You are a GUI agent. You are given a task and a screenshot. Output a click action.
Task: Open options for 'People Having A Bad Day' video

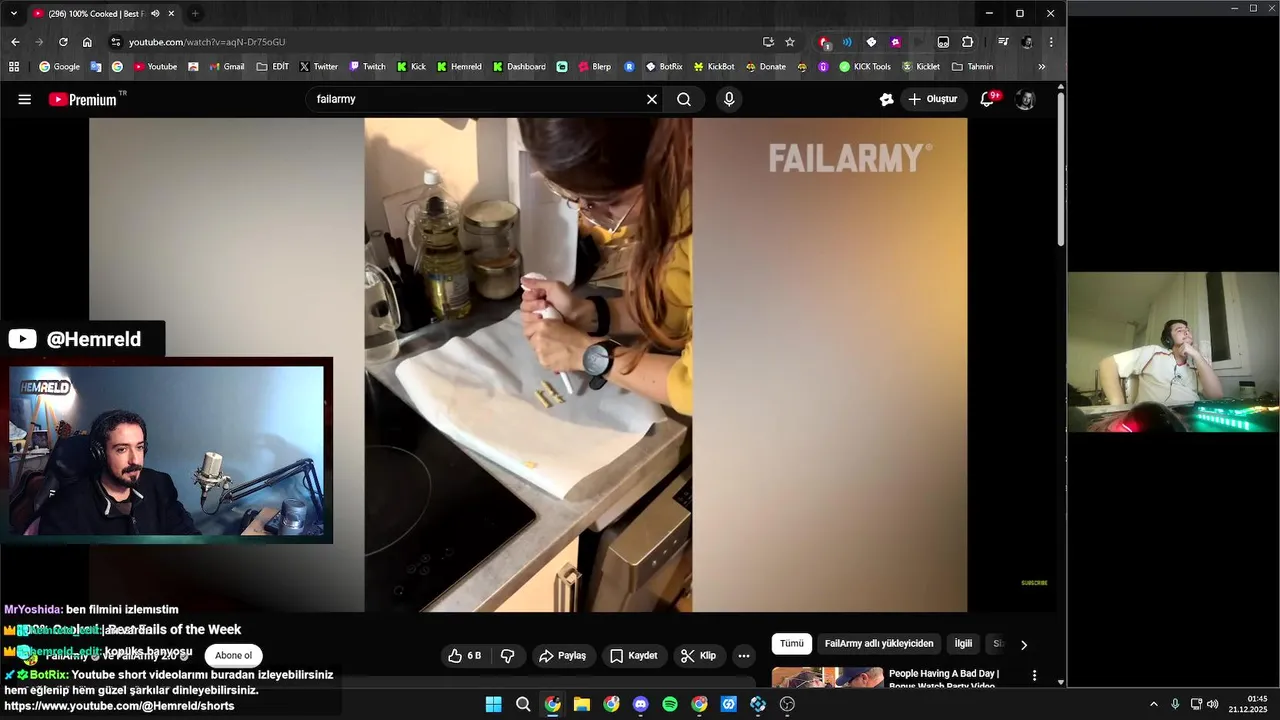point(1034,676)
